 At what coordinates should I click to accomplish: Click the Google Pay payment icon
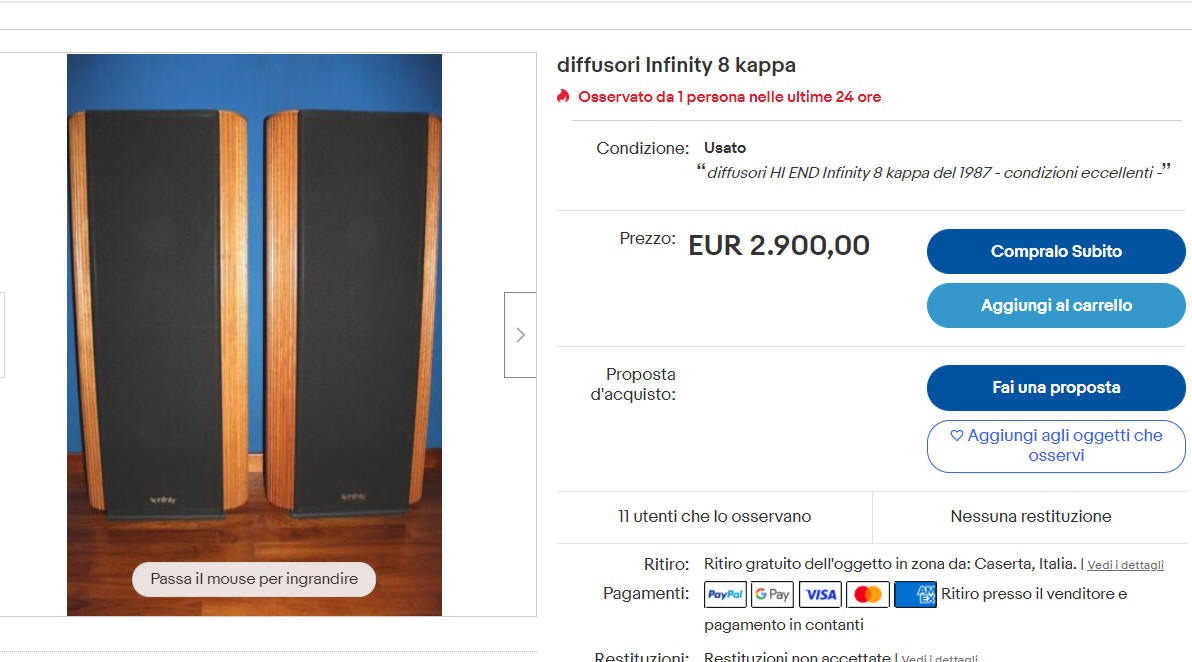772,594
